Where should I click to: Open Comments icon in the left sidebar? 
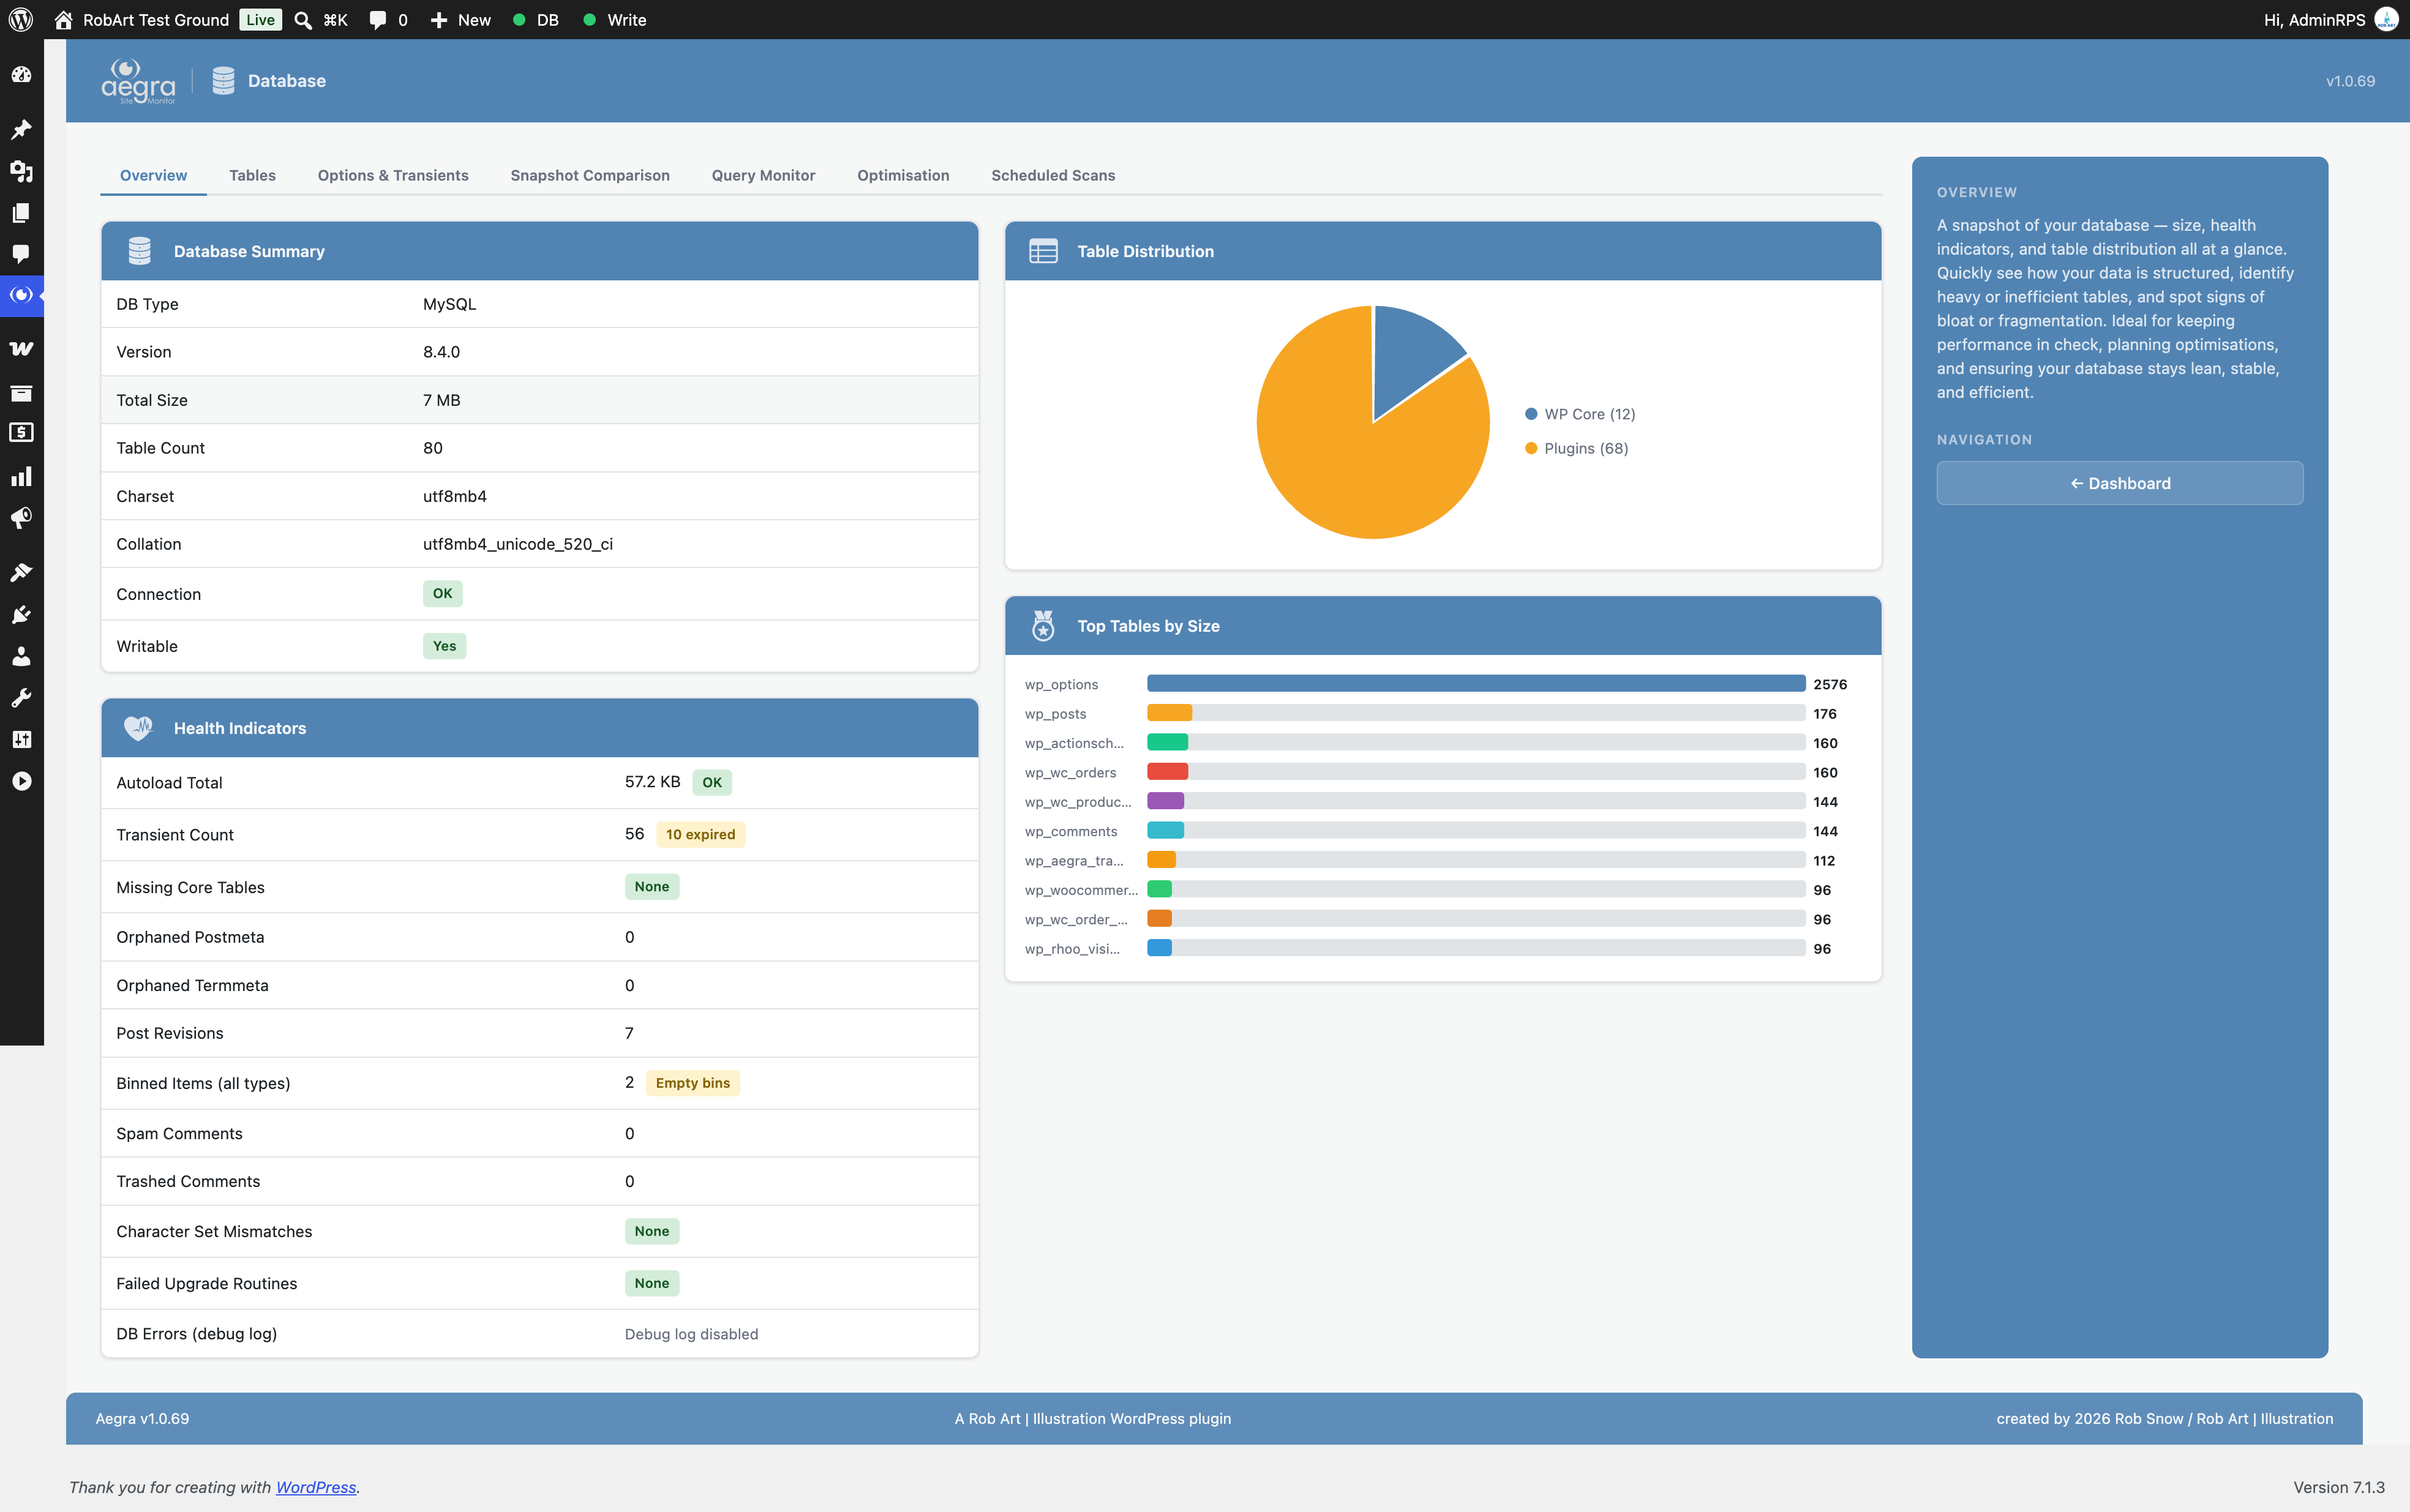(21, 254)
